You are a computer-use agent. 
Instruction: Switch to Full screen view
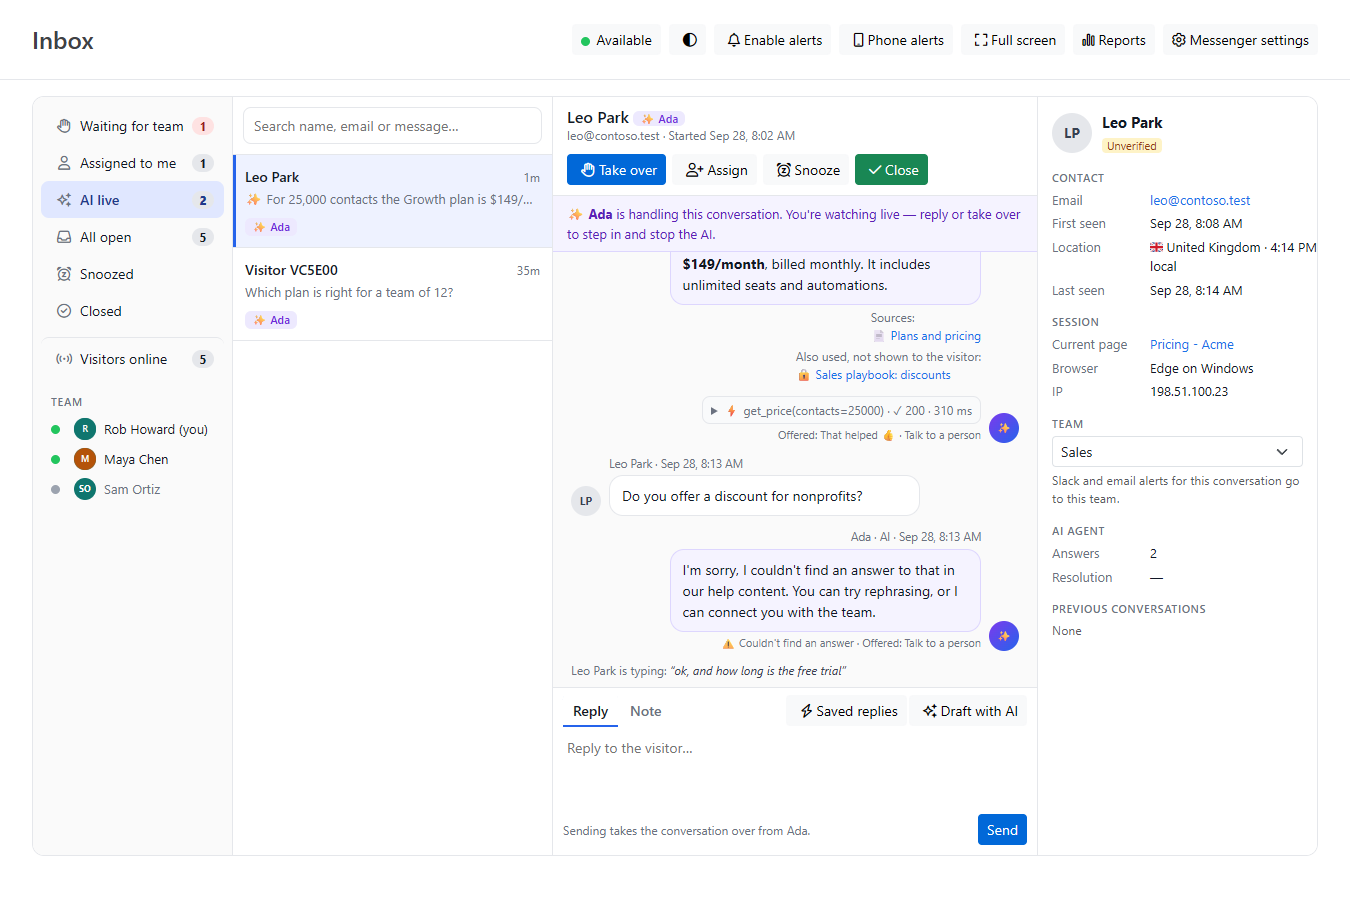click(1014, 40)
